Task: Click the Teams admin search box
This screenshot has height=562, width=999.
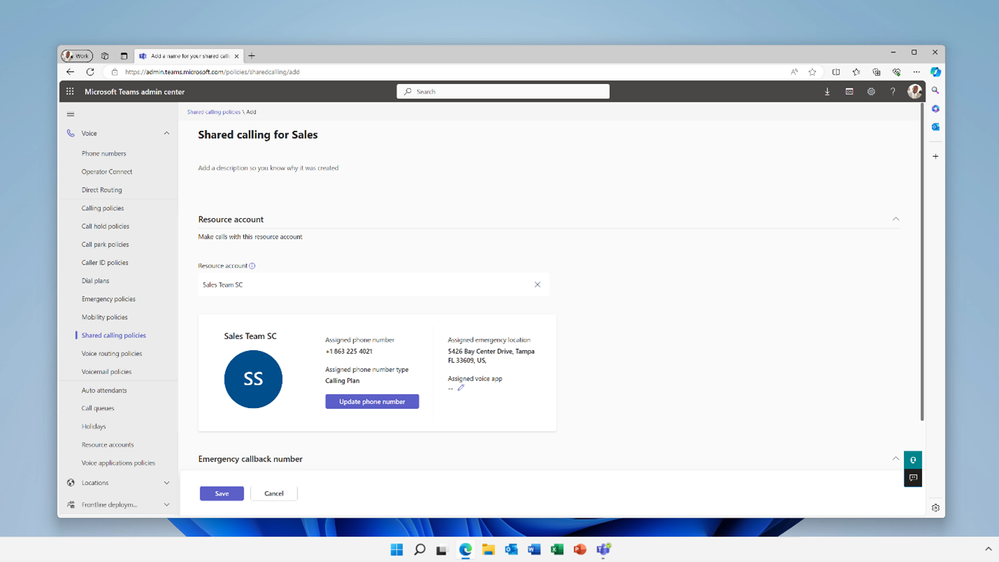Action: [x=503, y=92]
